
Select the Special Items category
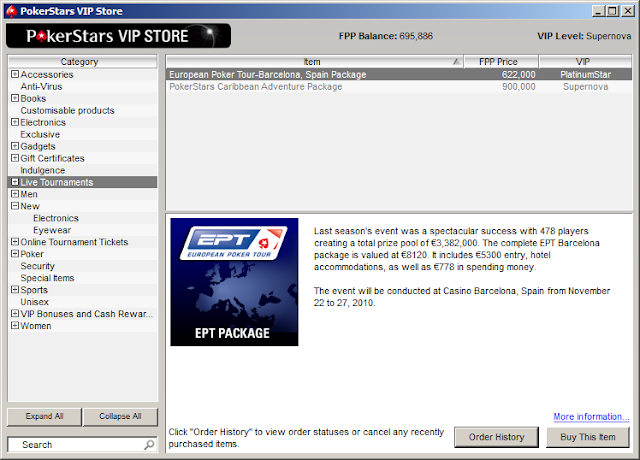point(47,278)
